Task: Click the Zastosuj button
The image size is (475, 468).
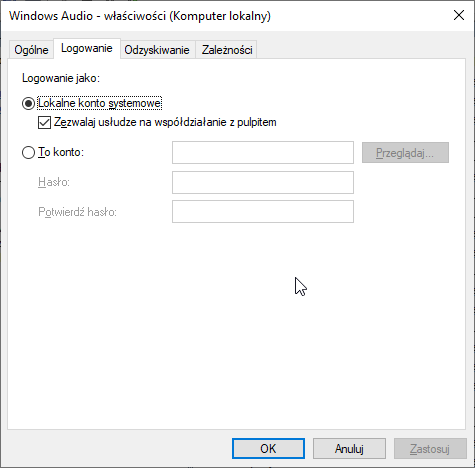Action: (x=430, y=449)
